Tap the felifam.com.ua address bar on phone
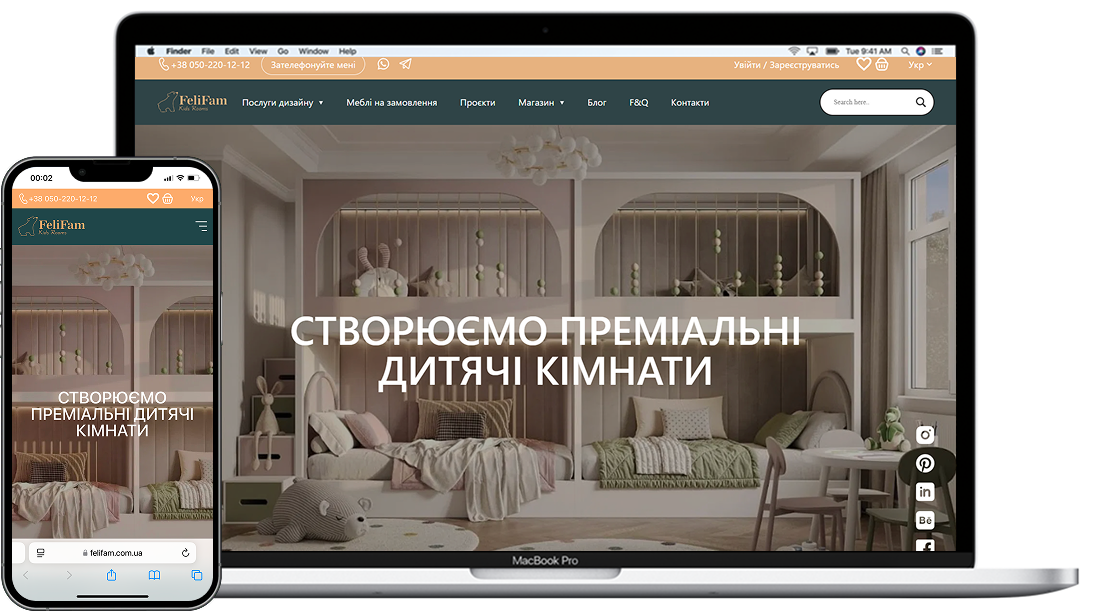1093x611 pixels. (112, 552)
